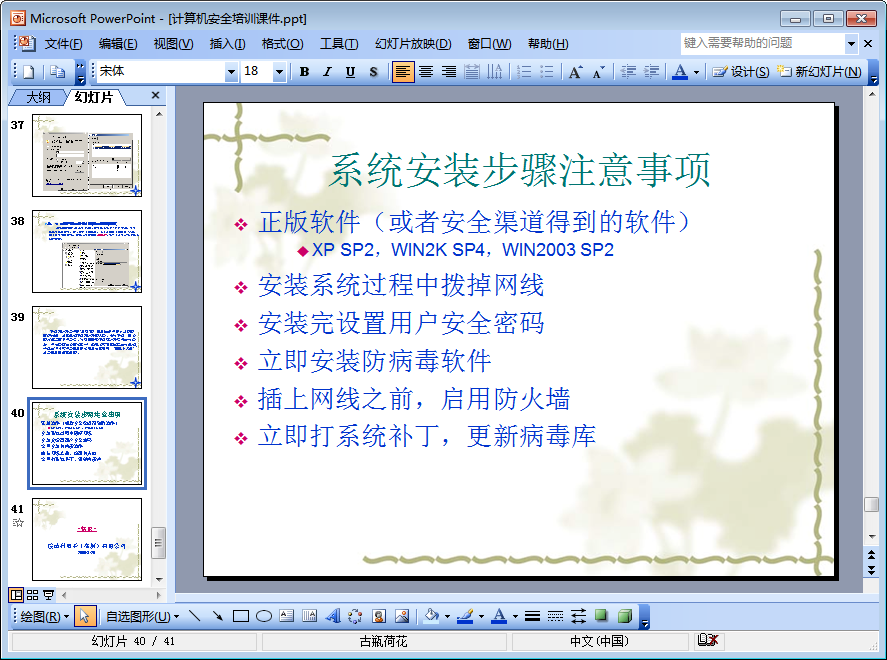
Task: Click the 设计(S) design button
Action: 740,72
